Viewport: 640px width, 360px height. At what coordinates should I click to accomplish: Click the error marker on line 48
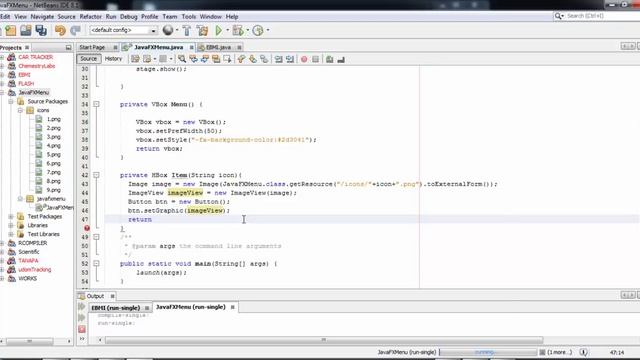click(x=87, y=228)
